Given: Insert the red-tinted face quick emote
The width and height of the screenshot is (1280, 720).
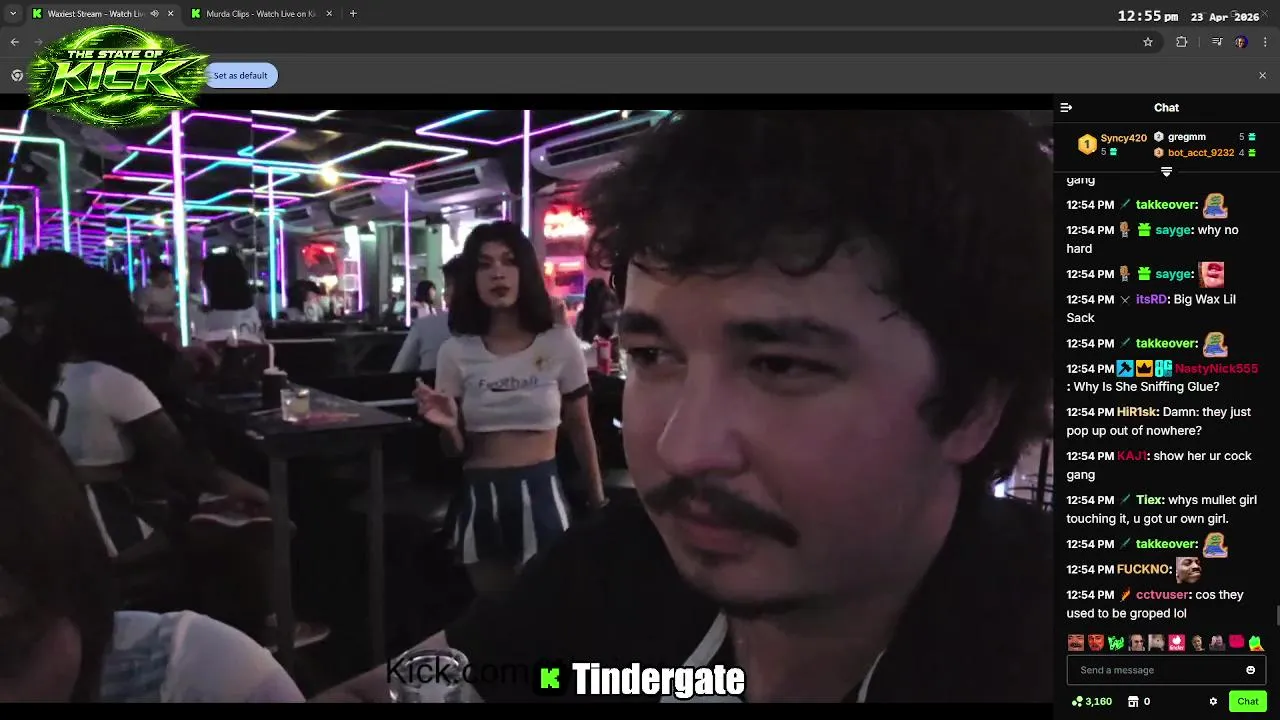Looking at the screenshot, I should pyautogui.click(x=1096, y=643).
